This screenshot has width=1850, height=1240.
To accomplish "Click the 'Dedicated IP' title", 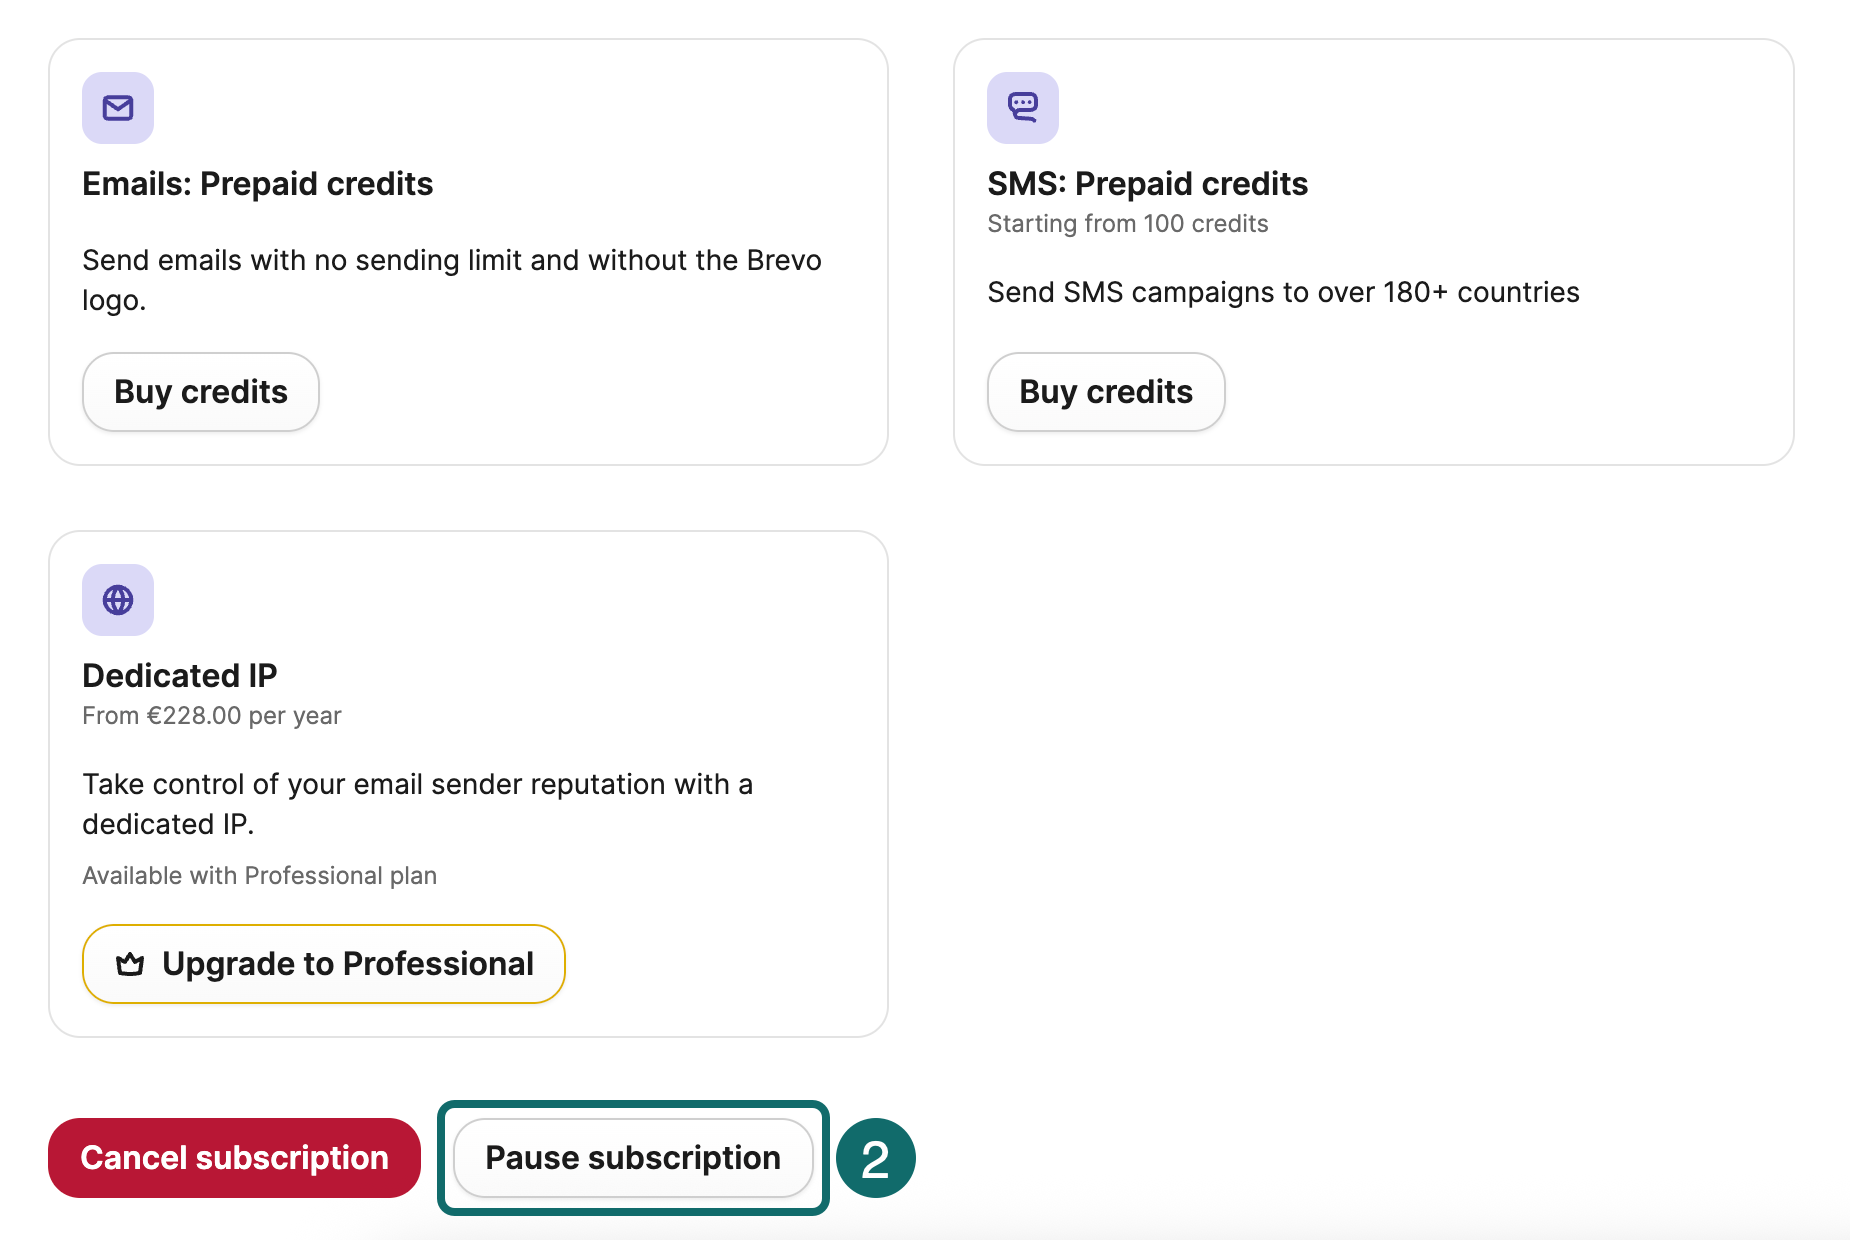I will point(180,676).
